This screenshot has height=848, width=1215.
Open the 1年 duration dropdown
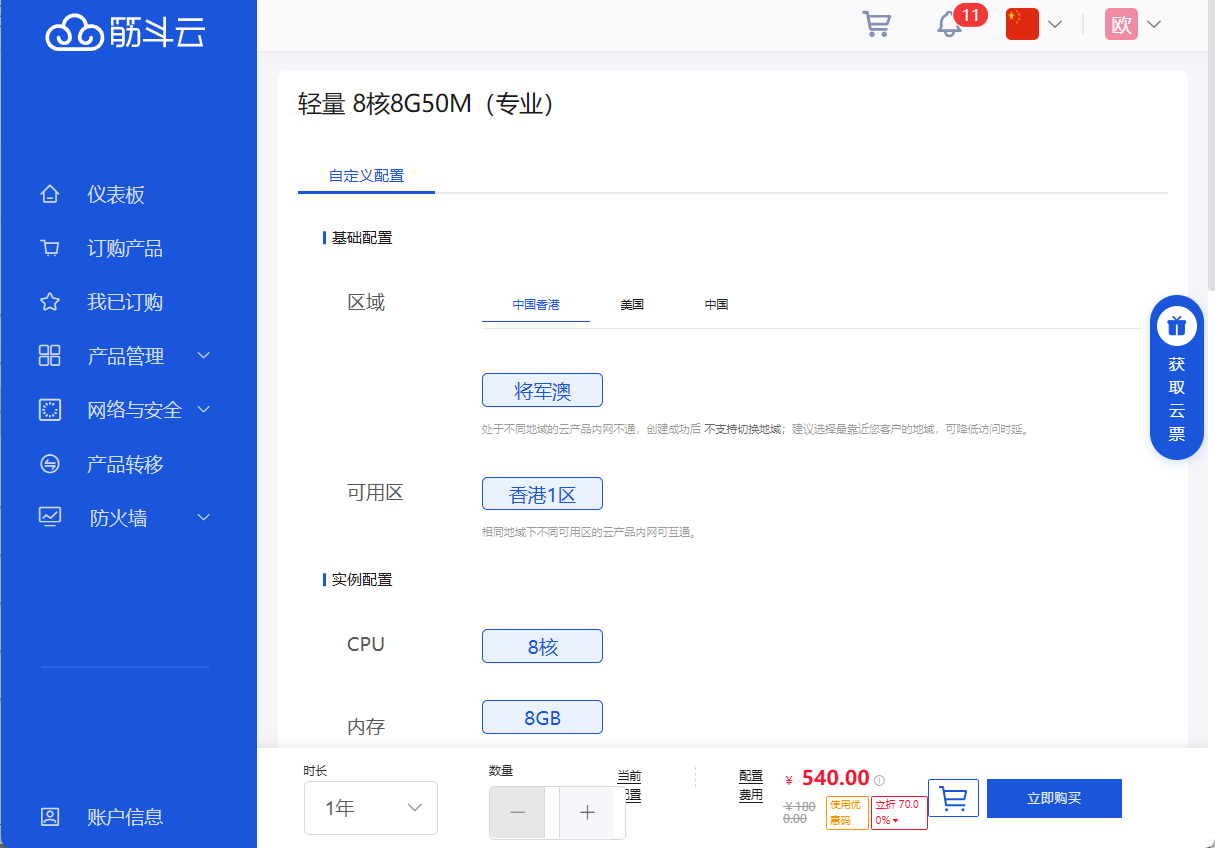[x=370, y=807]
